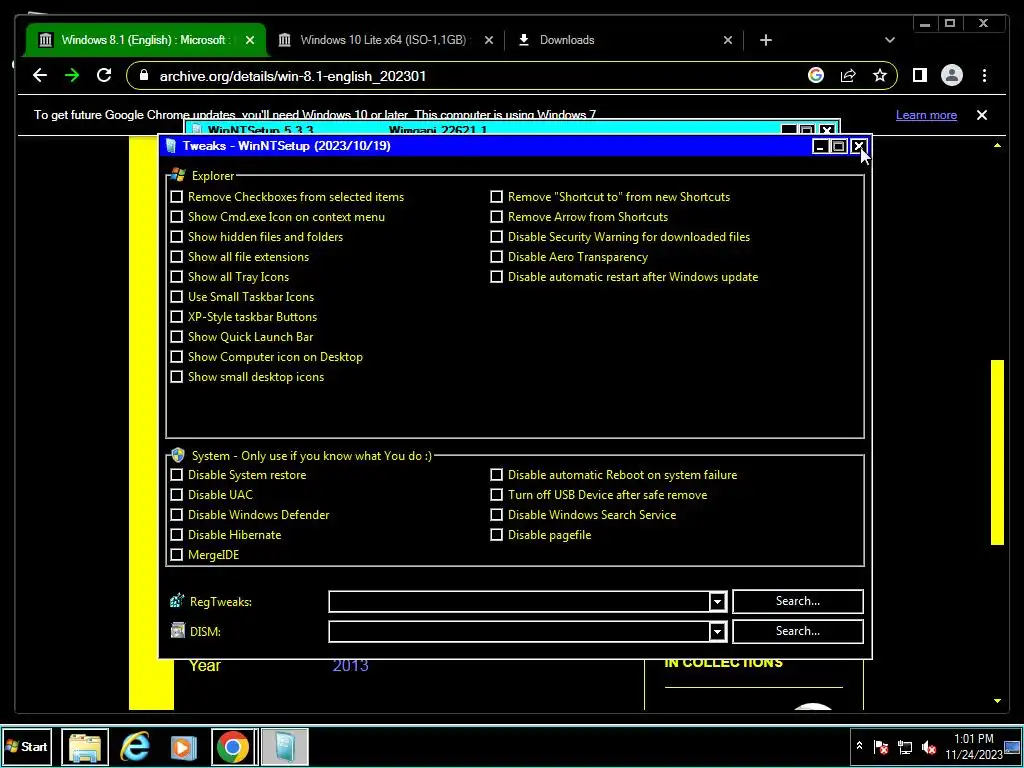The height and width of the screenshot is (768, 1024).
Task: Go back in Chrome browser
Action: click(40, 76)
